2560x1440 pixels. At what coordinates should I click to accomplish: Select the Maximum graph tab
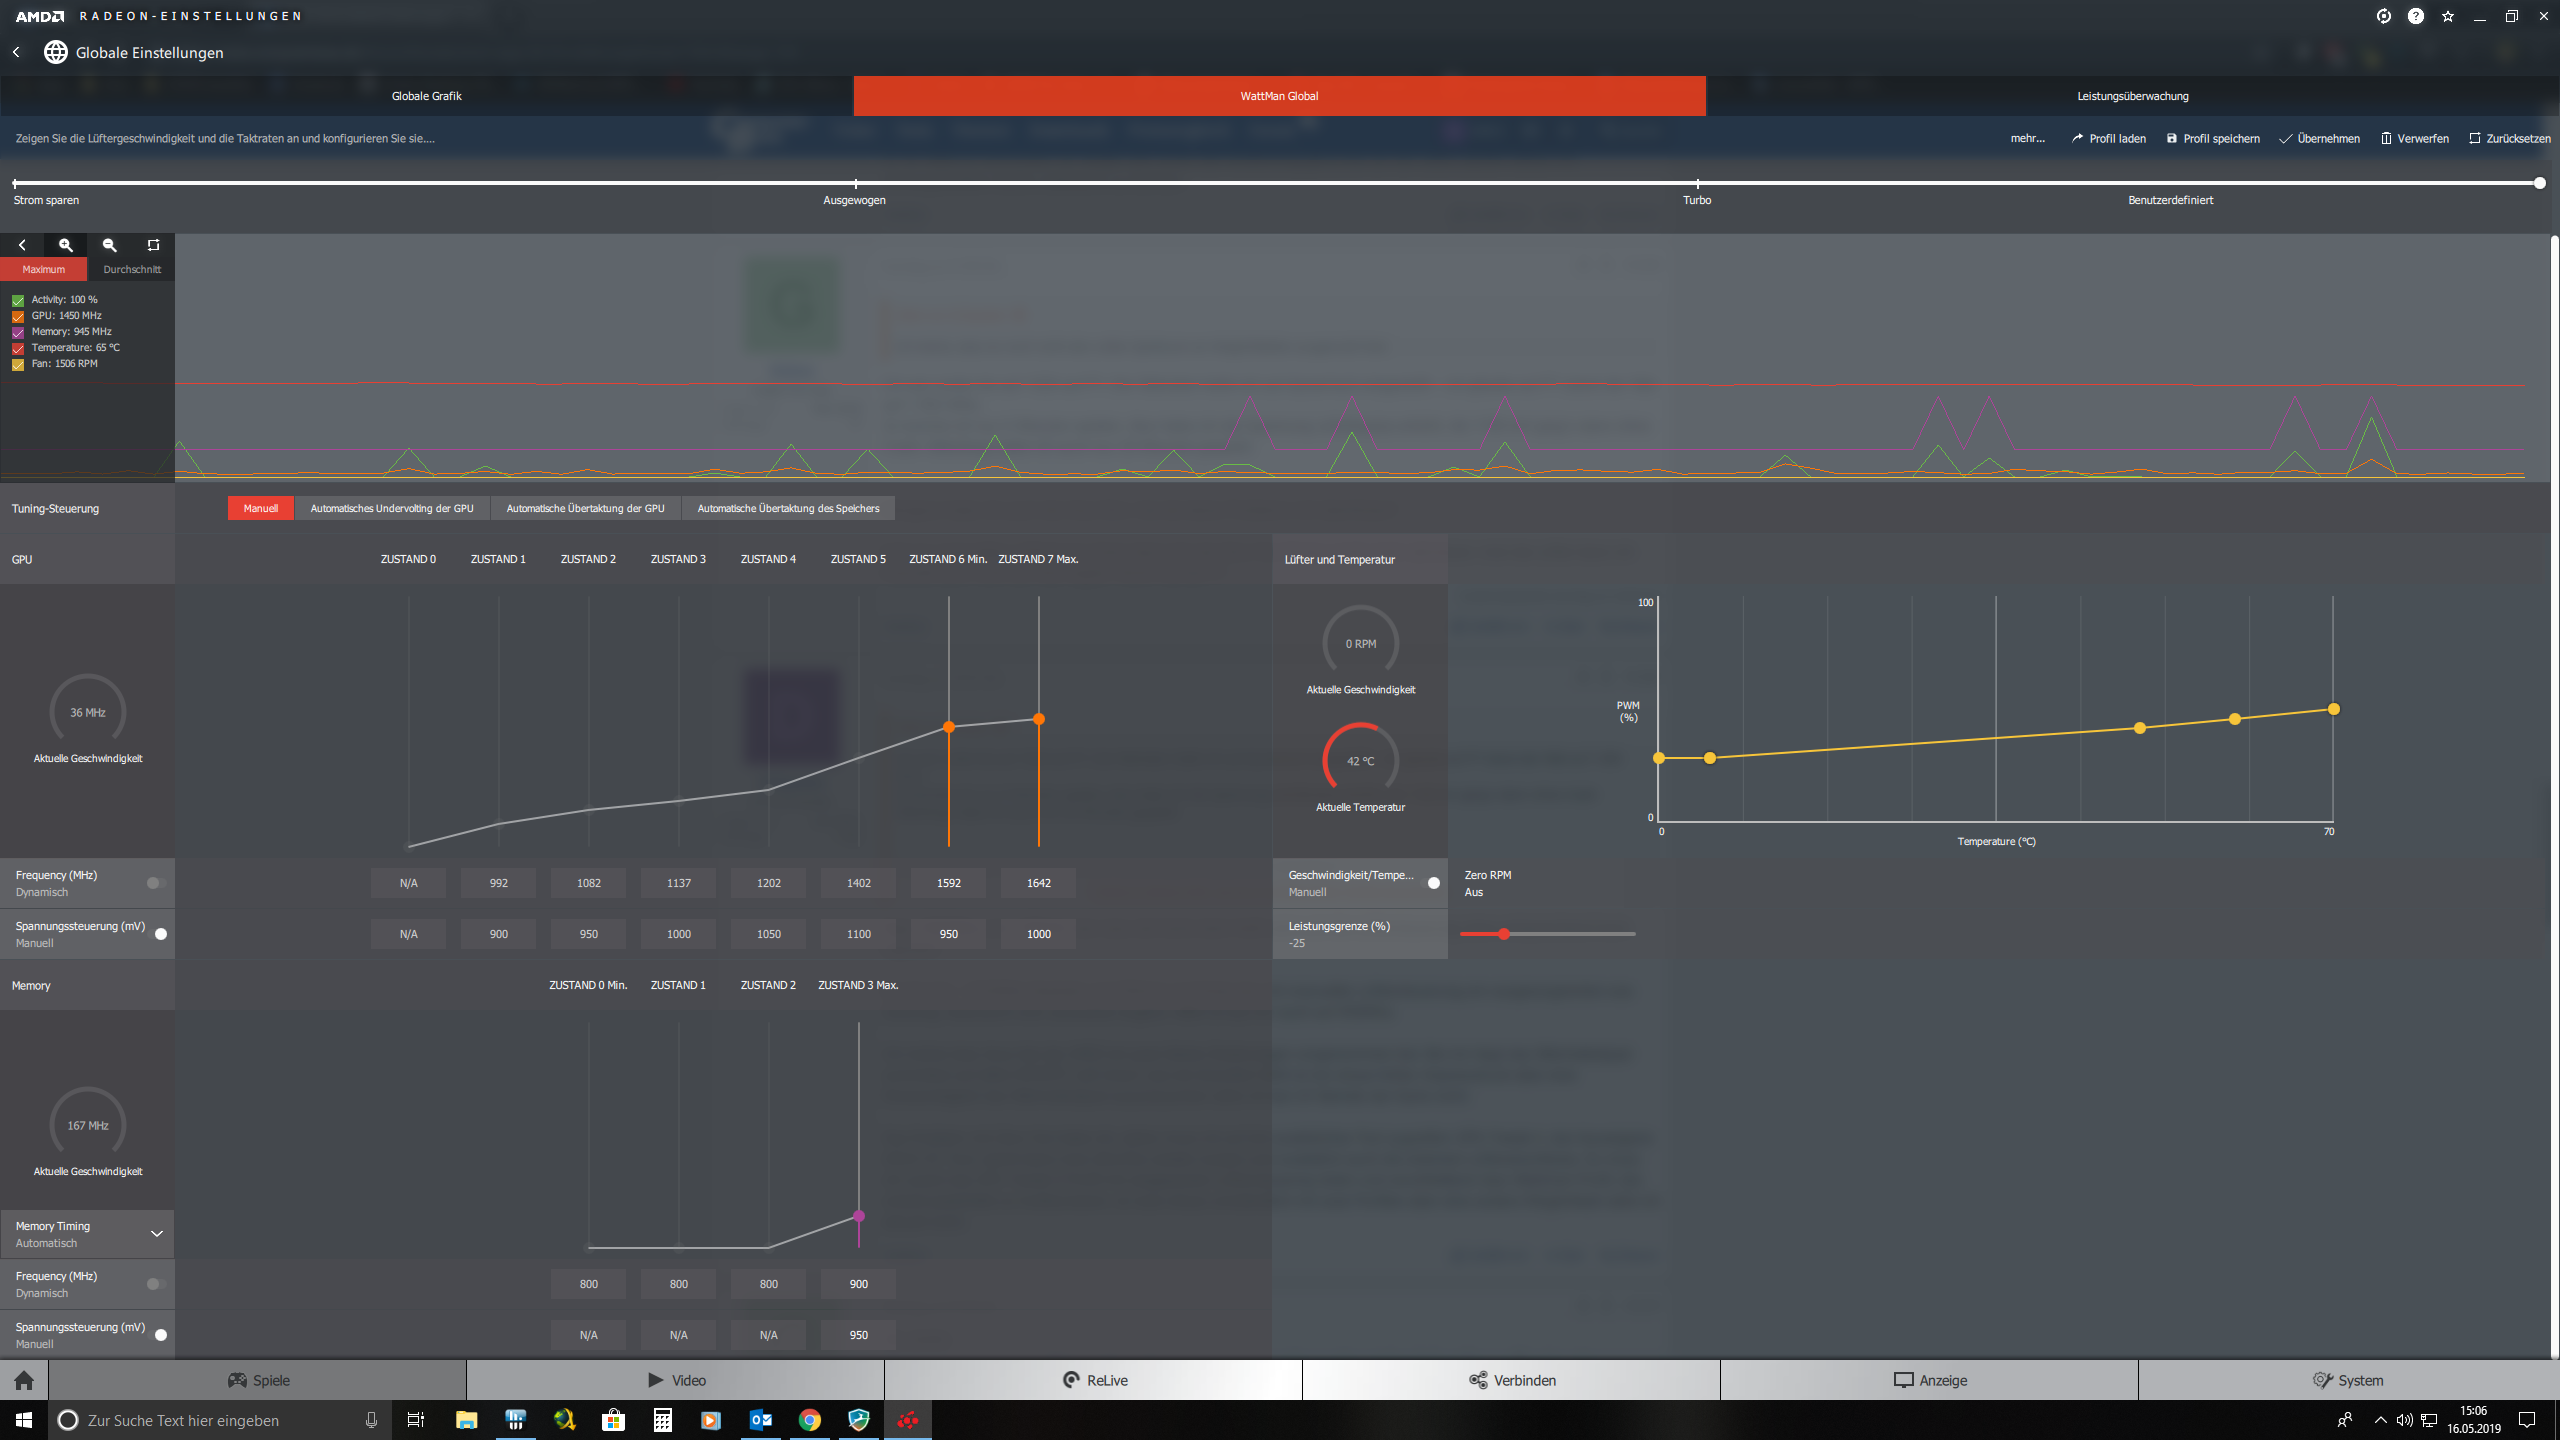click(44, 269)
